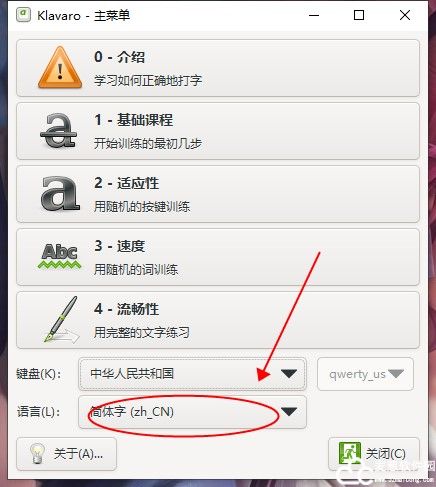Launch the 3 - 速度 speed exercise
Screen dimensions: 436x487
218,257
